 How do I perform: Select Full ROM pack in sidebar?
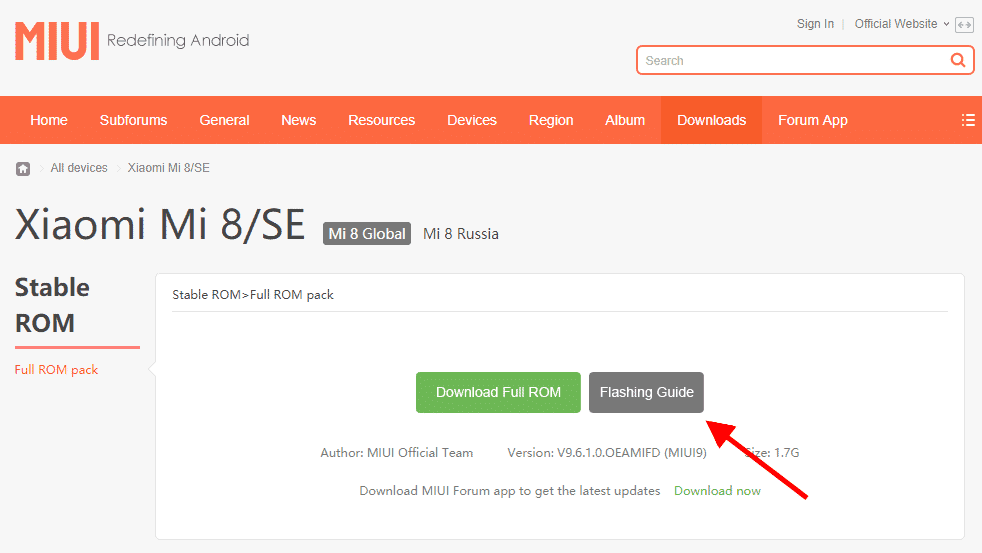point(57,370)
